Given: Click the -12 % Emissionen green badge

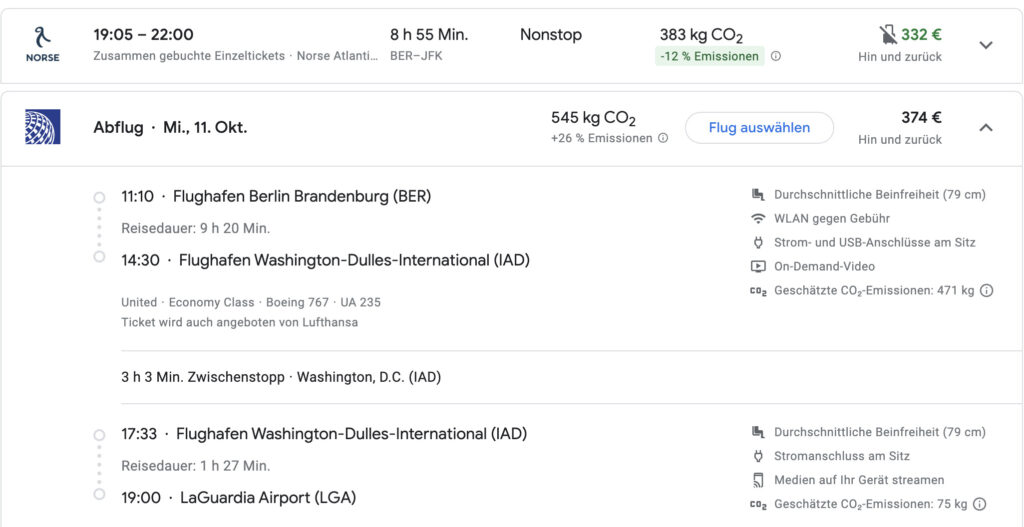Looking at the screenshot, I should pyautogui.click(x=710, y=56).
